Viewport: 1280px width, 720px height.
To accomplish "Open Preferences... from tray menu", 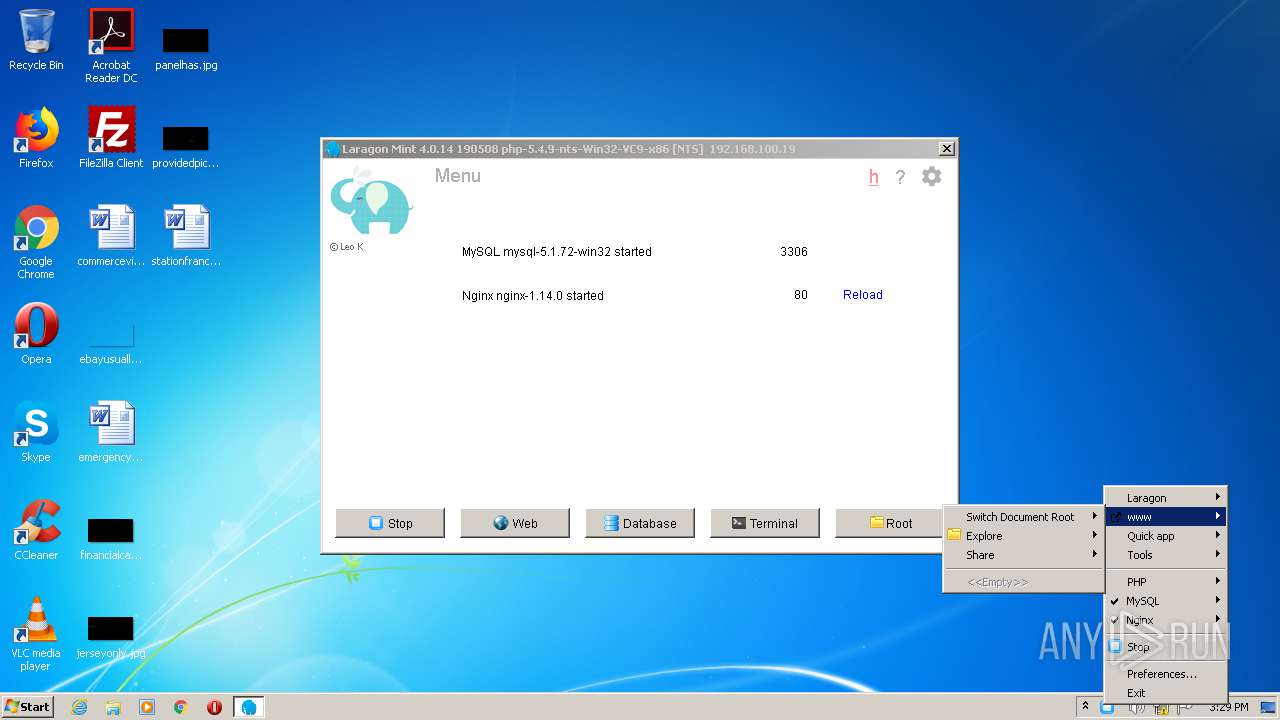I will tap(1165, 674).
